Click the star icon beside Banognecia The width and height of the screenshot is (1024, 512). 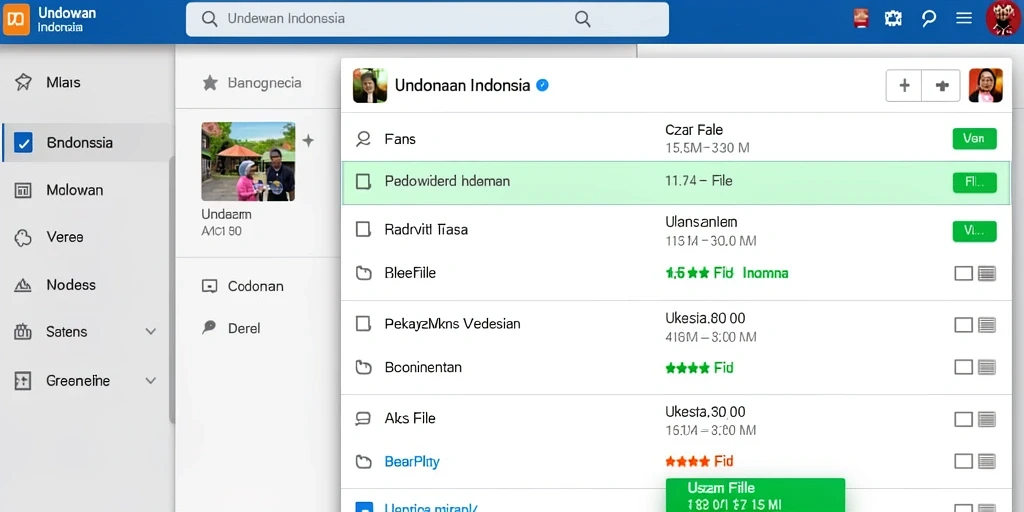click(210, 83)
